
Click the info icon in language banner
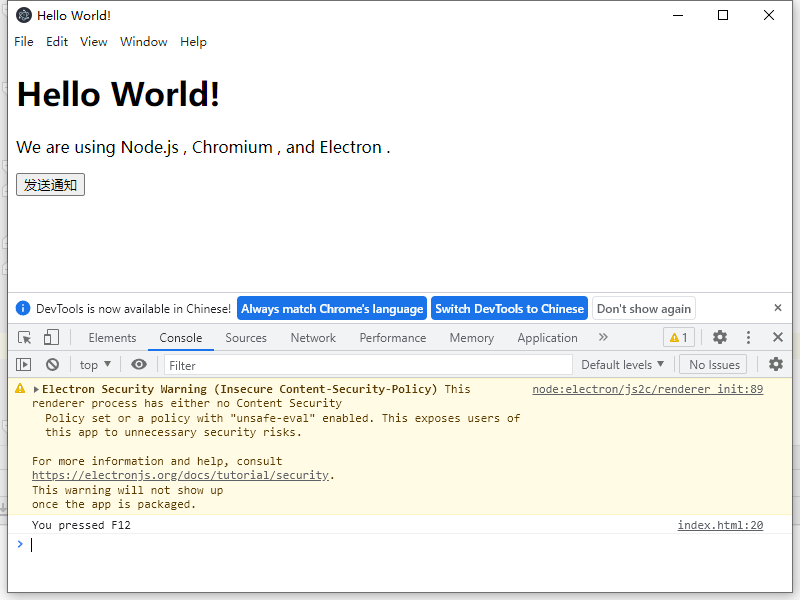coord(23,308)
